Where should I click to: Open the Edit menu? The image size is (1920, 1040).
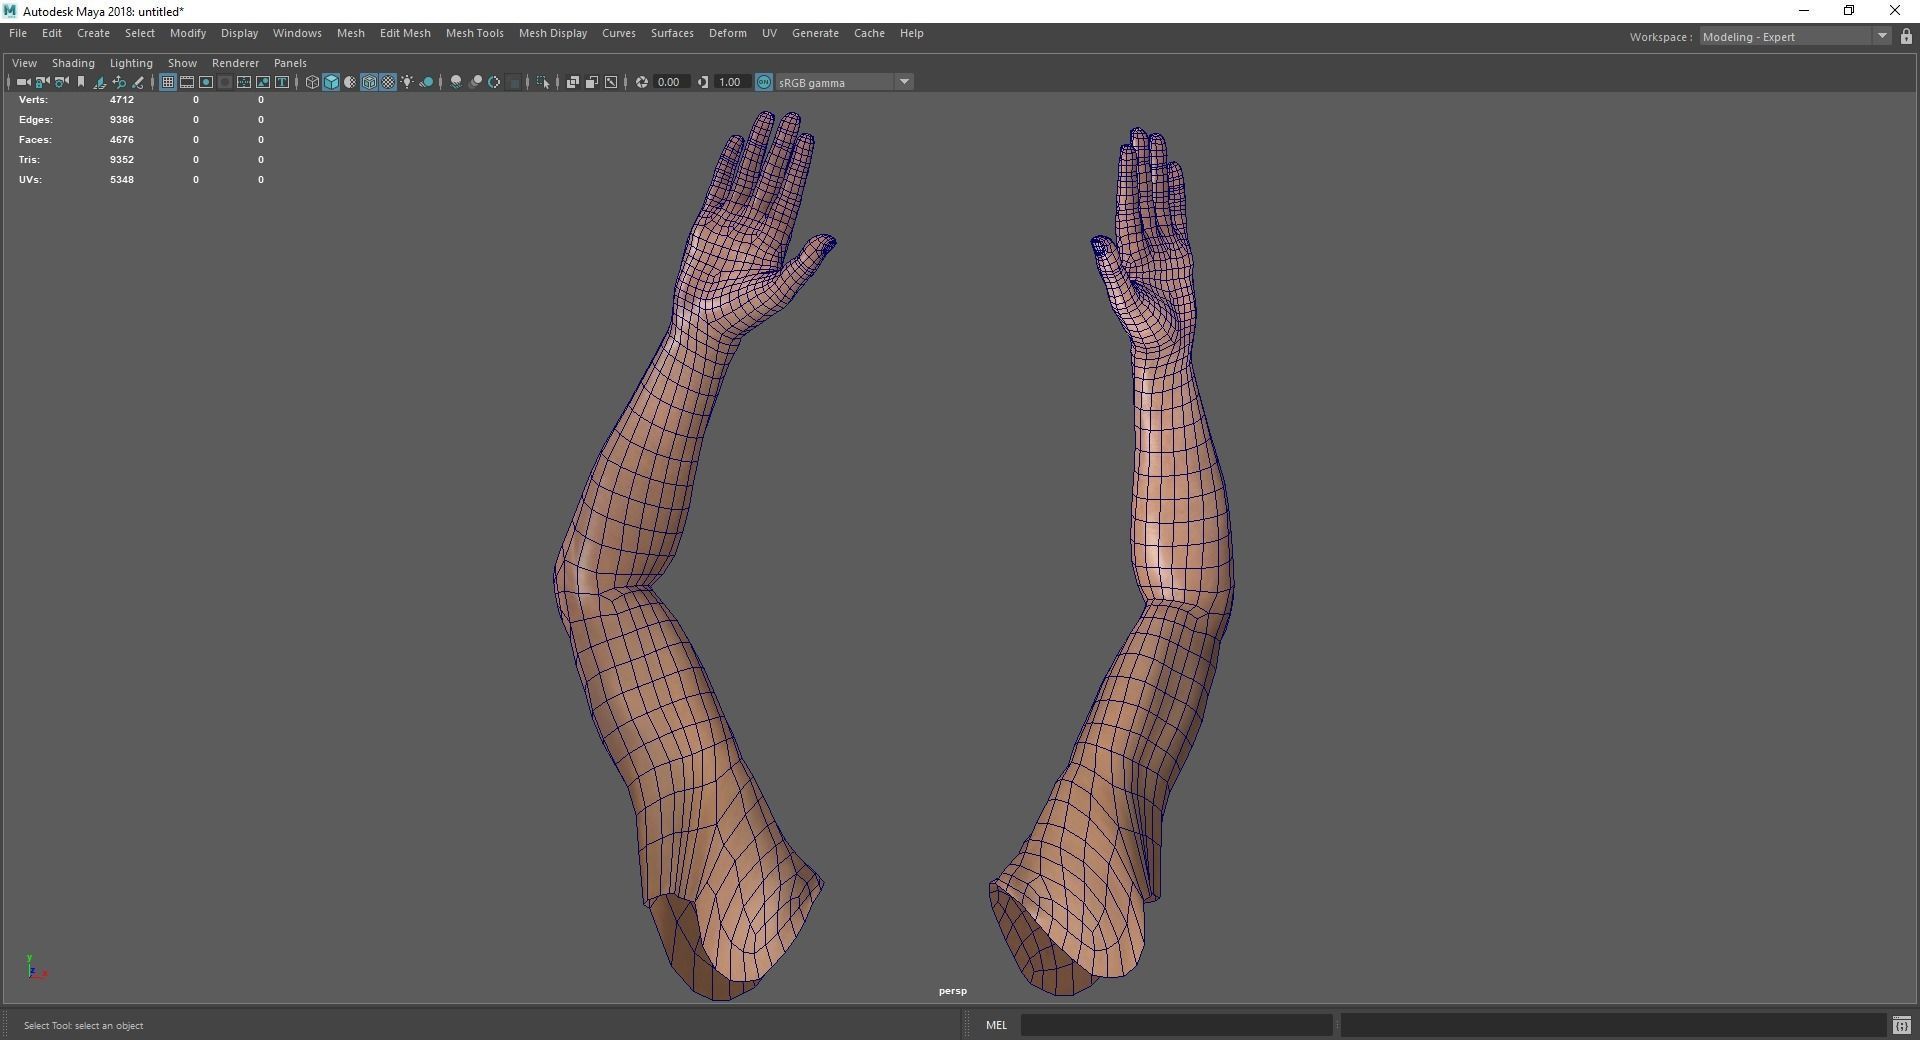[x=52, y=33]
